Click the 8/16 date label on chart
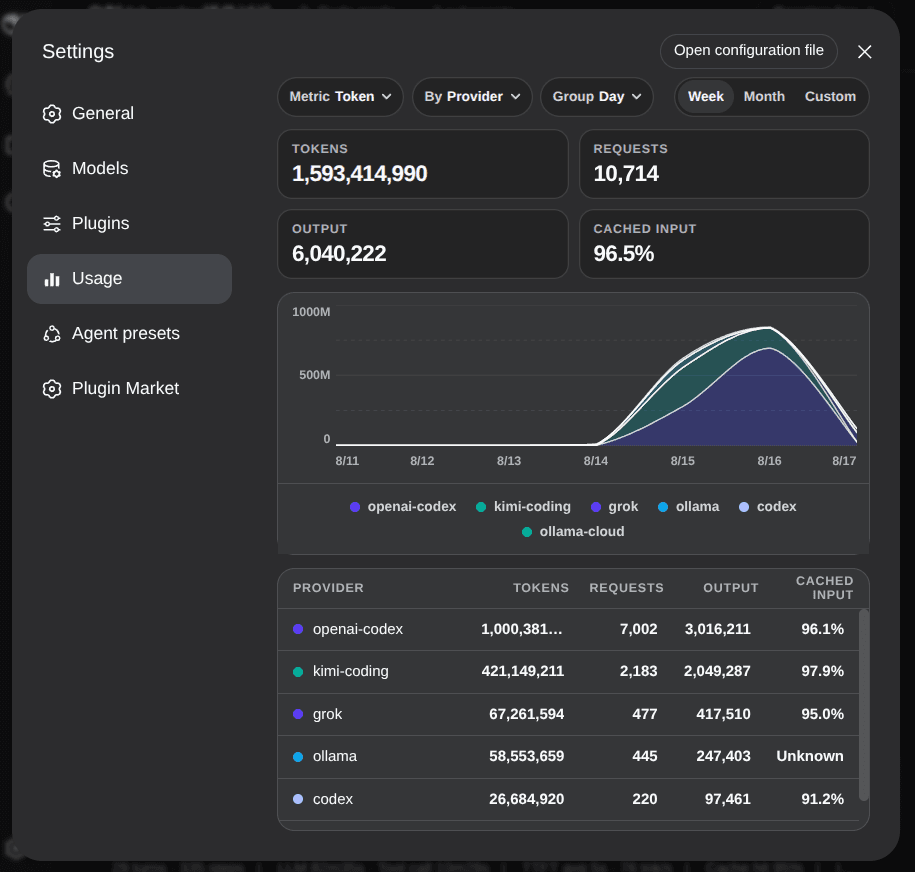The width and height of the screenshot is (915, 872). coord(769,461)
